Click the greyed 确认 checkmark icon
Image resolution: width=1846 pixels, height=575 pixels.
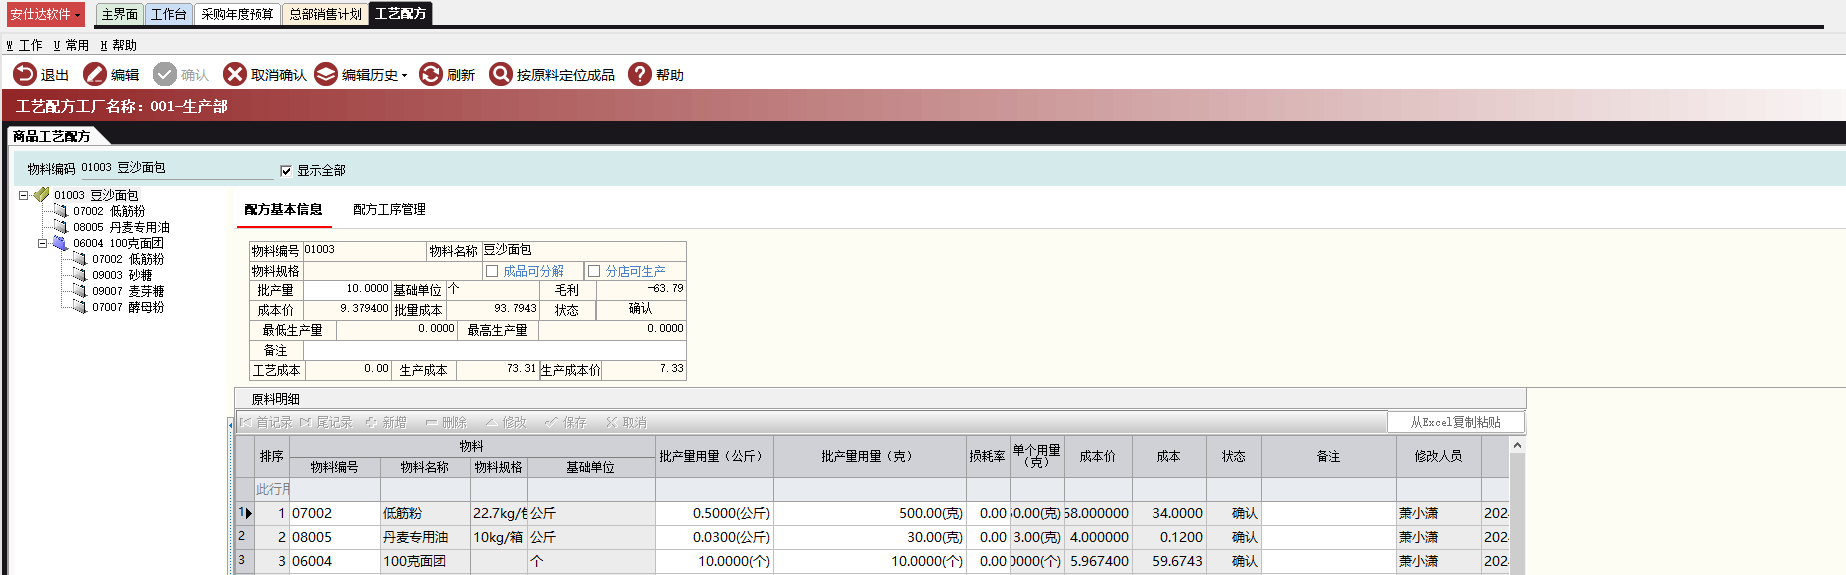pyautogui.click(x=165, y=74)
